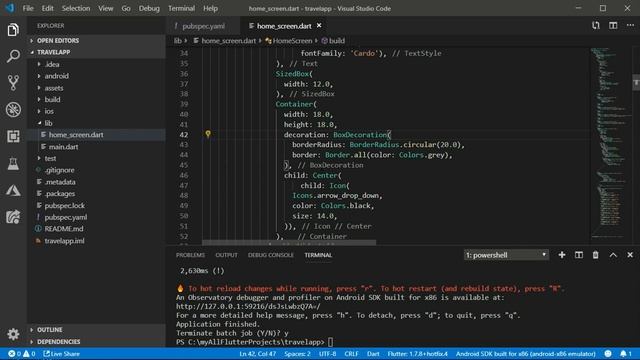Viewport: 640px width, 360px height.
Task: Open the Extensions view in activity bar
Action: [x=13, y=136]
